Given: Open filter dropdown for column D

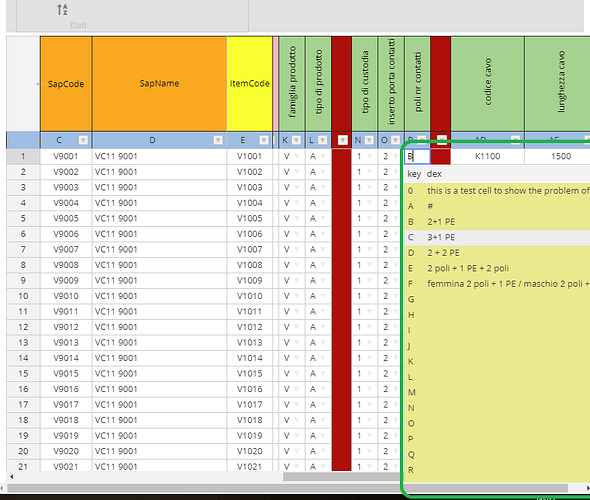Looking at the screenshot, I should (218, 140).
